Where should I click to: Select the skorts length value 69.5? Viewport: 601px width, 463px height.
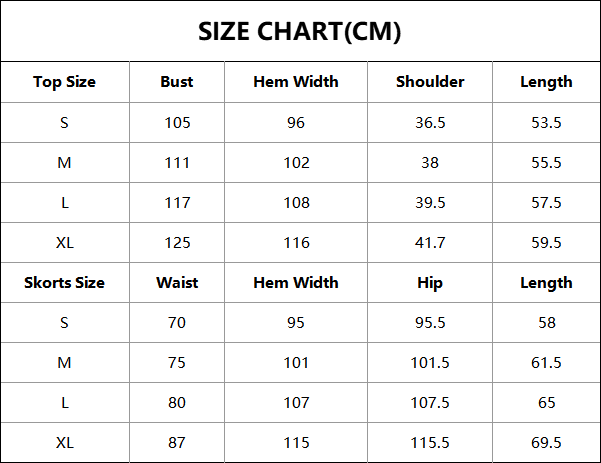(x=546, y=443)
